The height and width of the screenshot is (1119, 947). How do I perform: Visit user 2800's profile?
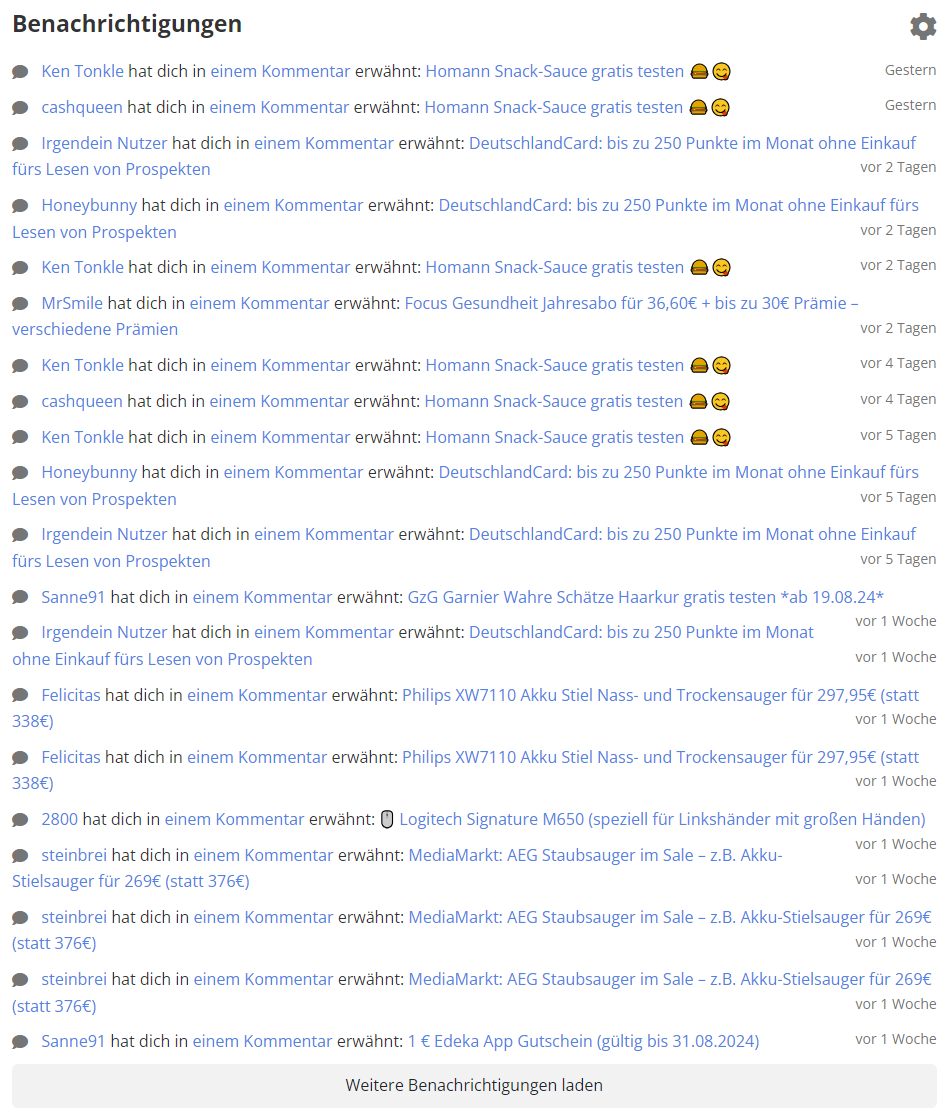(59, 819)
